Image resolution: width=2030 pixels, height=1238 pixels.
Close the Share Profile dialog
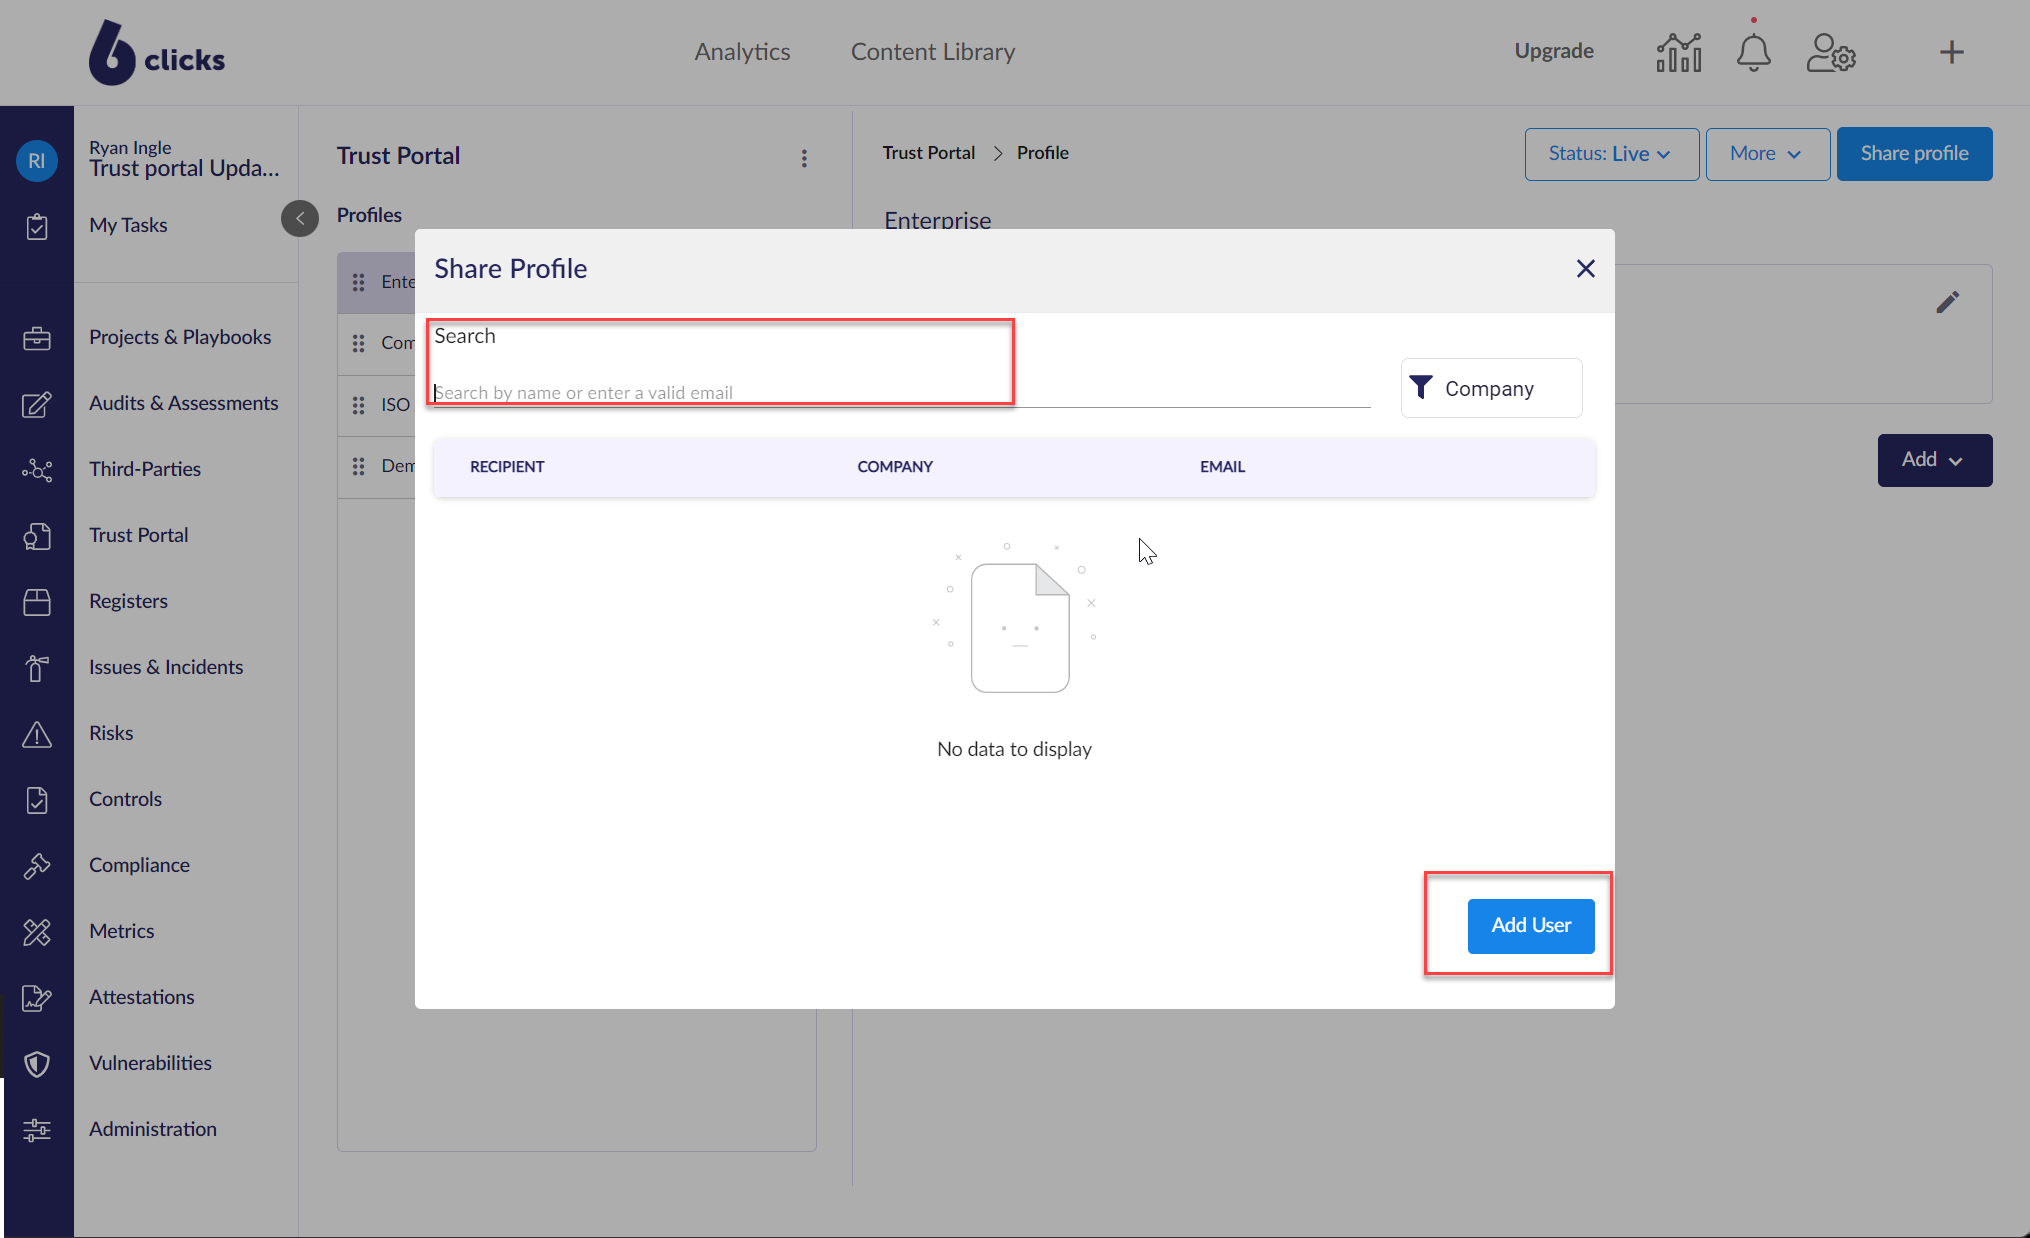coord(1585,269)
